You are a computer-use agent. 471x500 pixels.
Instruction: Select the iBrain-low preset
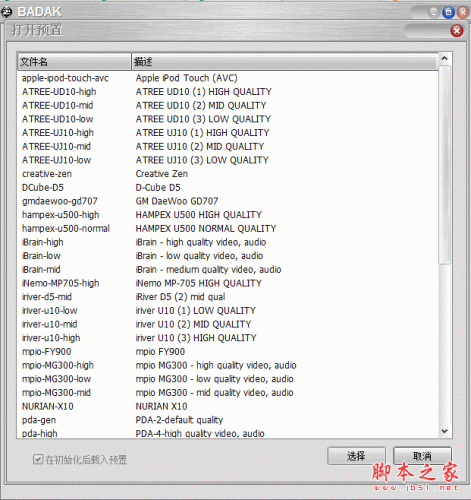[41, 256]
